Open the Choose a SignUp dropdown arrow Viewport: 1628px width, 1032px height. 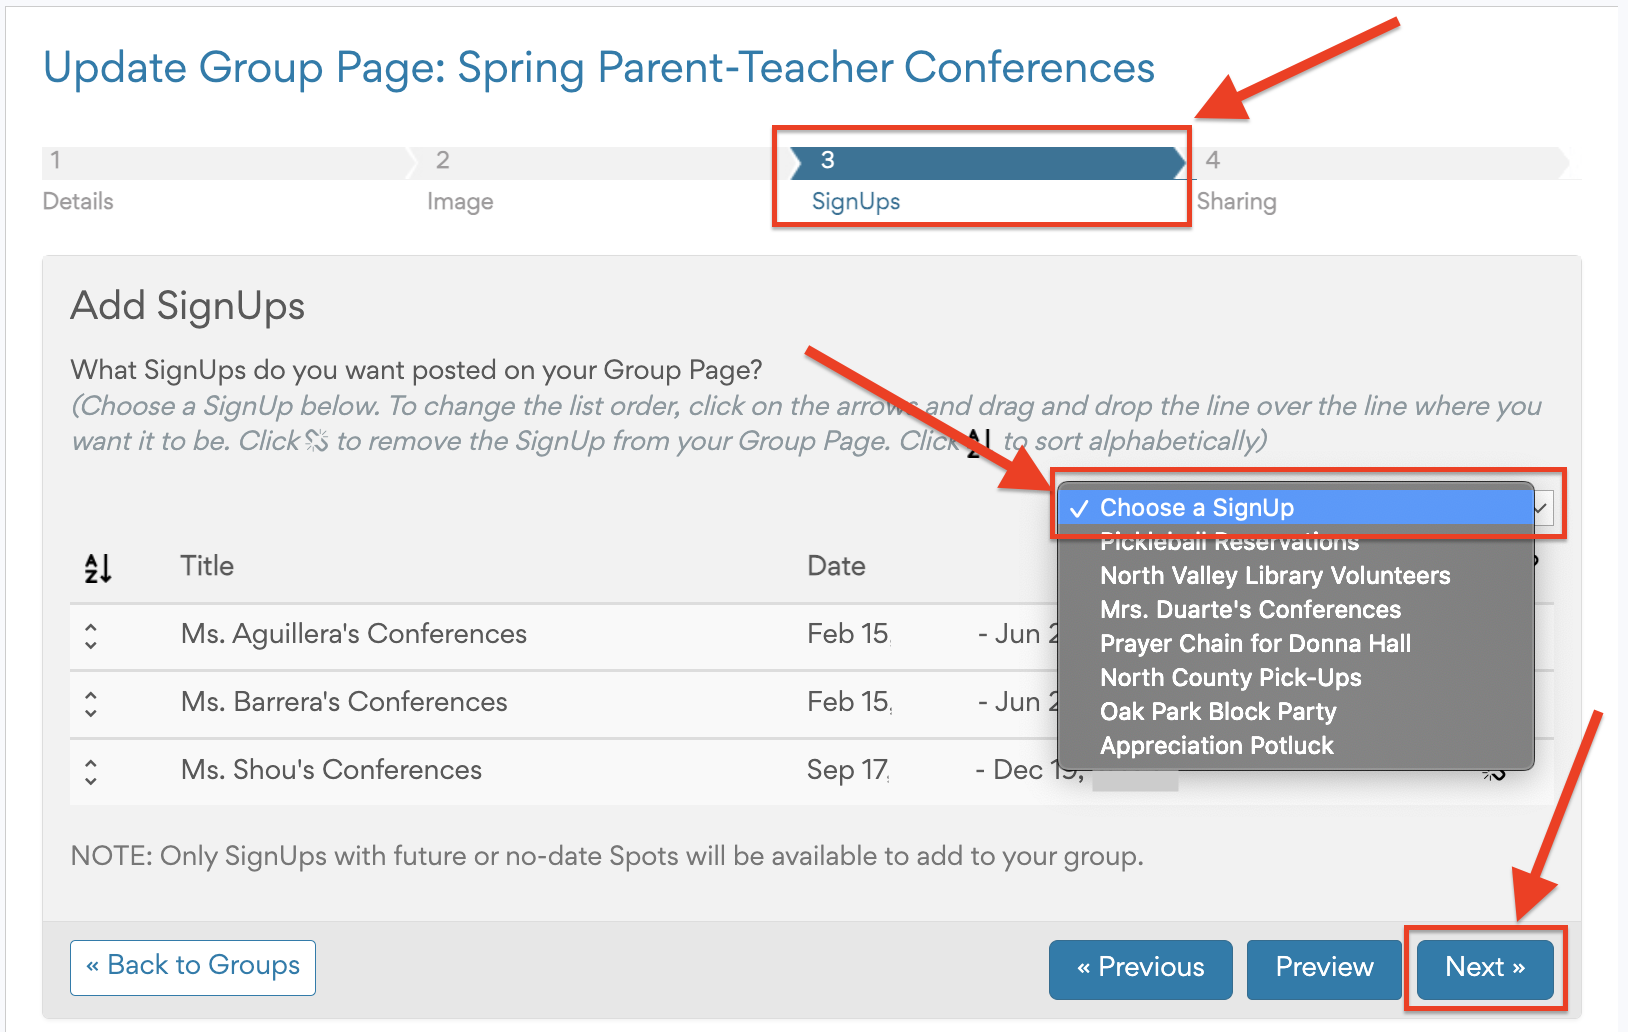pyautogui.click(x=1541, y=508)
